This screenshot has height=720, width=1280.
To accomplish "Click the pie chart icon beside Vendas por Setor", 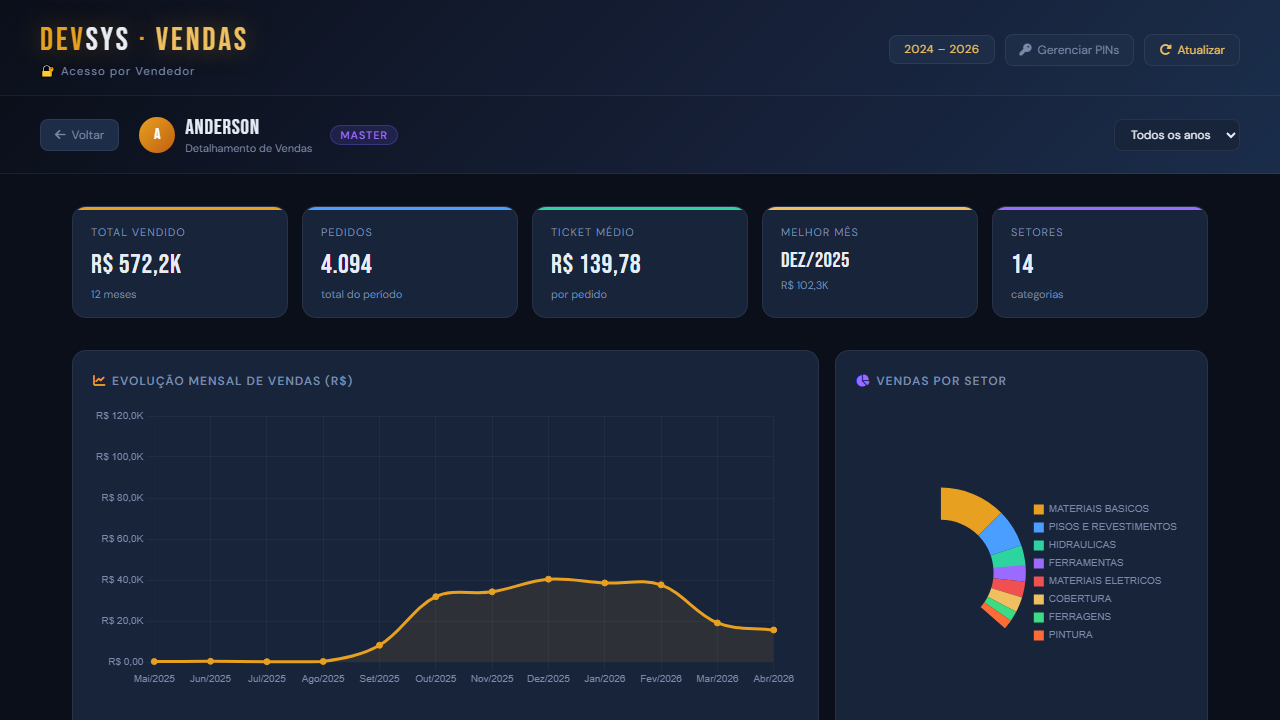I will (x=863, y=380).
